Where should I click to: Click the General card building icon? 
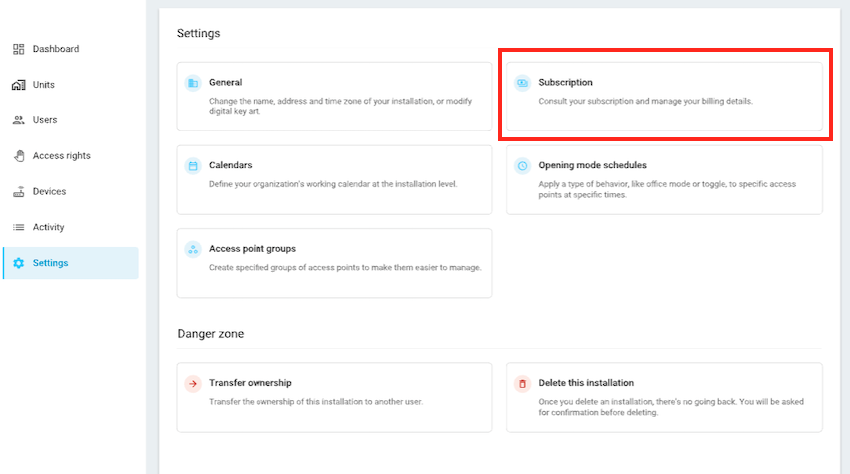[x=193, y=83]
